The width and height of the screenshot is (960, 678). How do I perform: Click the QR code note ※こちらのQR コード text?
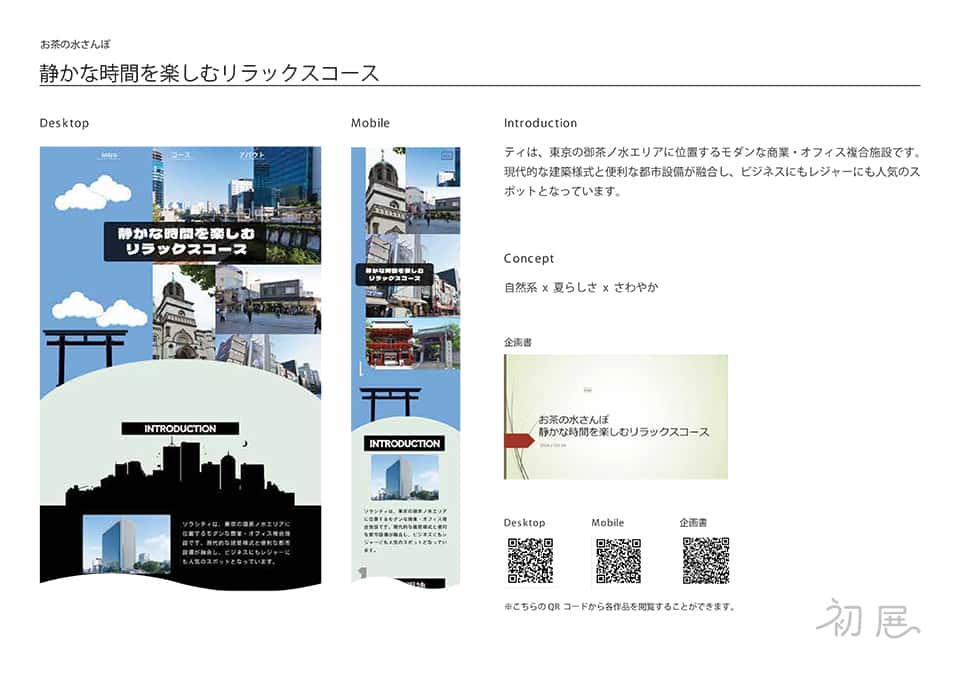(x=619, y=606)
